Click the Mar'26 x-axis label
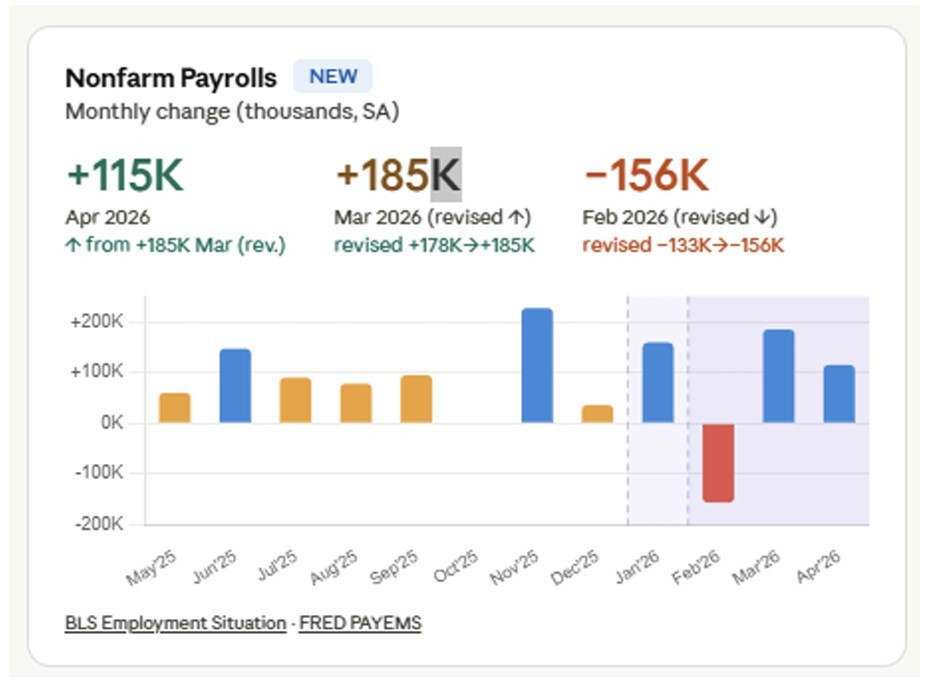This screenshot has height=690, width=926. [757, 567]
